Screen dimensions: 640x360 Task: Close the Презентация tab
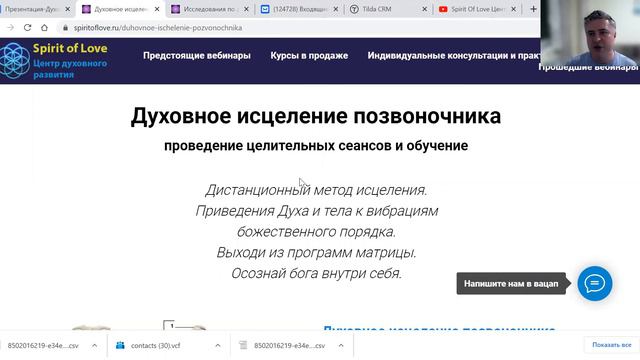tap(68, 9)
